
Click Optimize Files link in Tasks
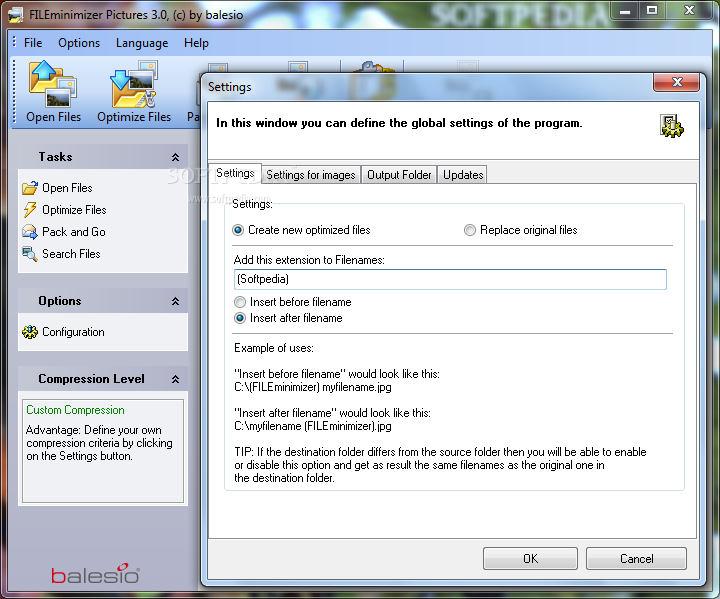point(74,209)
